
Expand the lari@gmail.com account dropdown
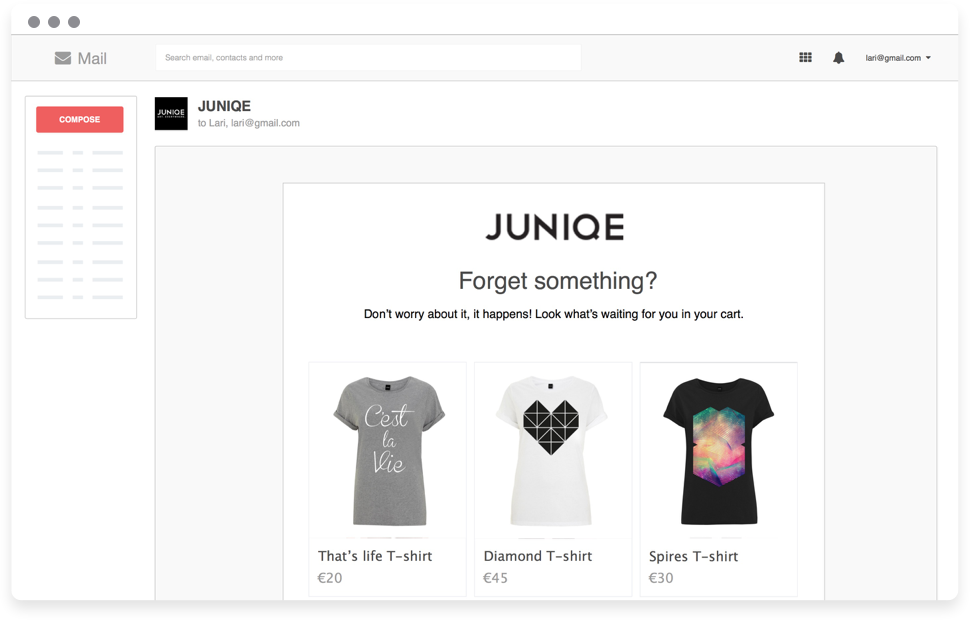pos(898,58)
